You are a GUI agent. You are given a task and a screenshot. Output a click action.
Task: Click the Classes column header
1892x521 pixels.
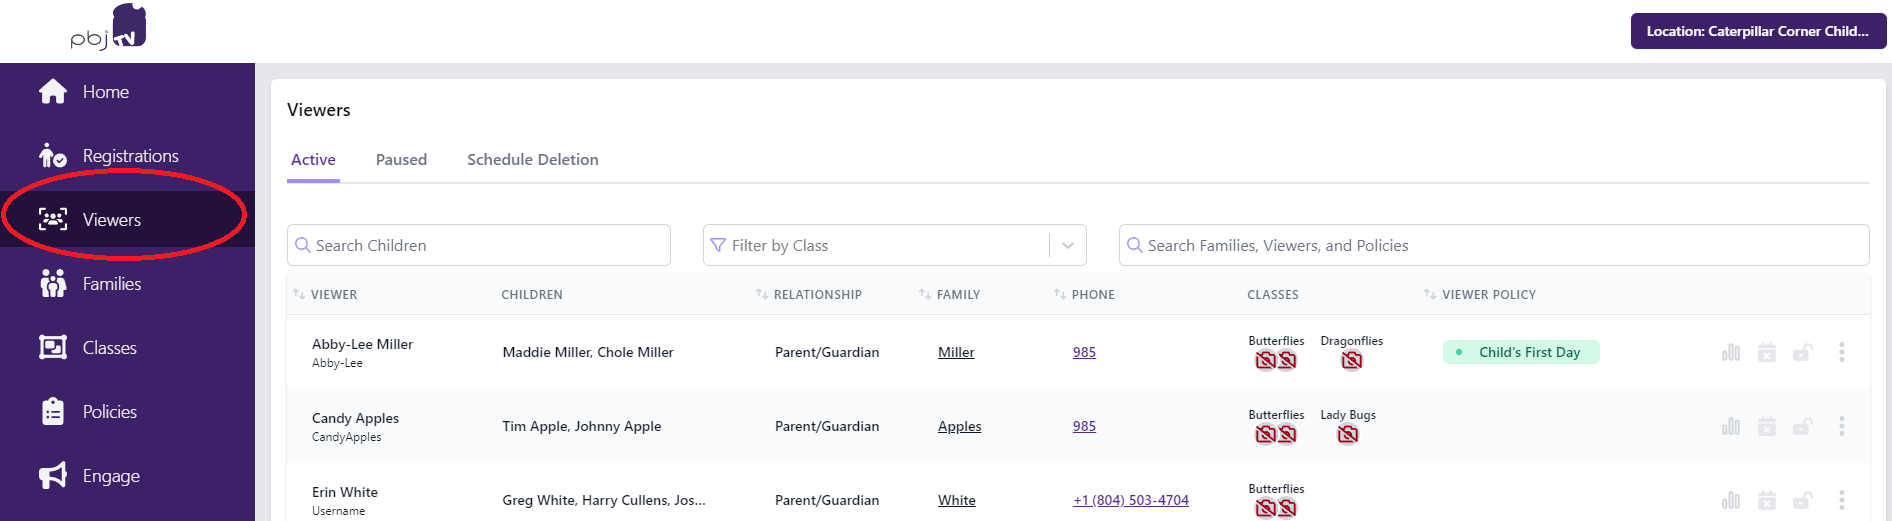[x=1273, y=294]
